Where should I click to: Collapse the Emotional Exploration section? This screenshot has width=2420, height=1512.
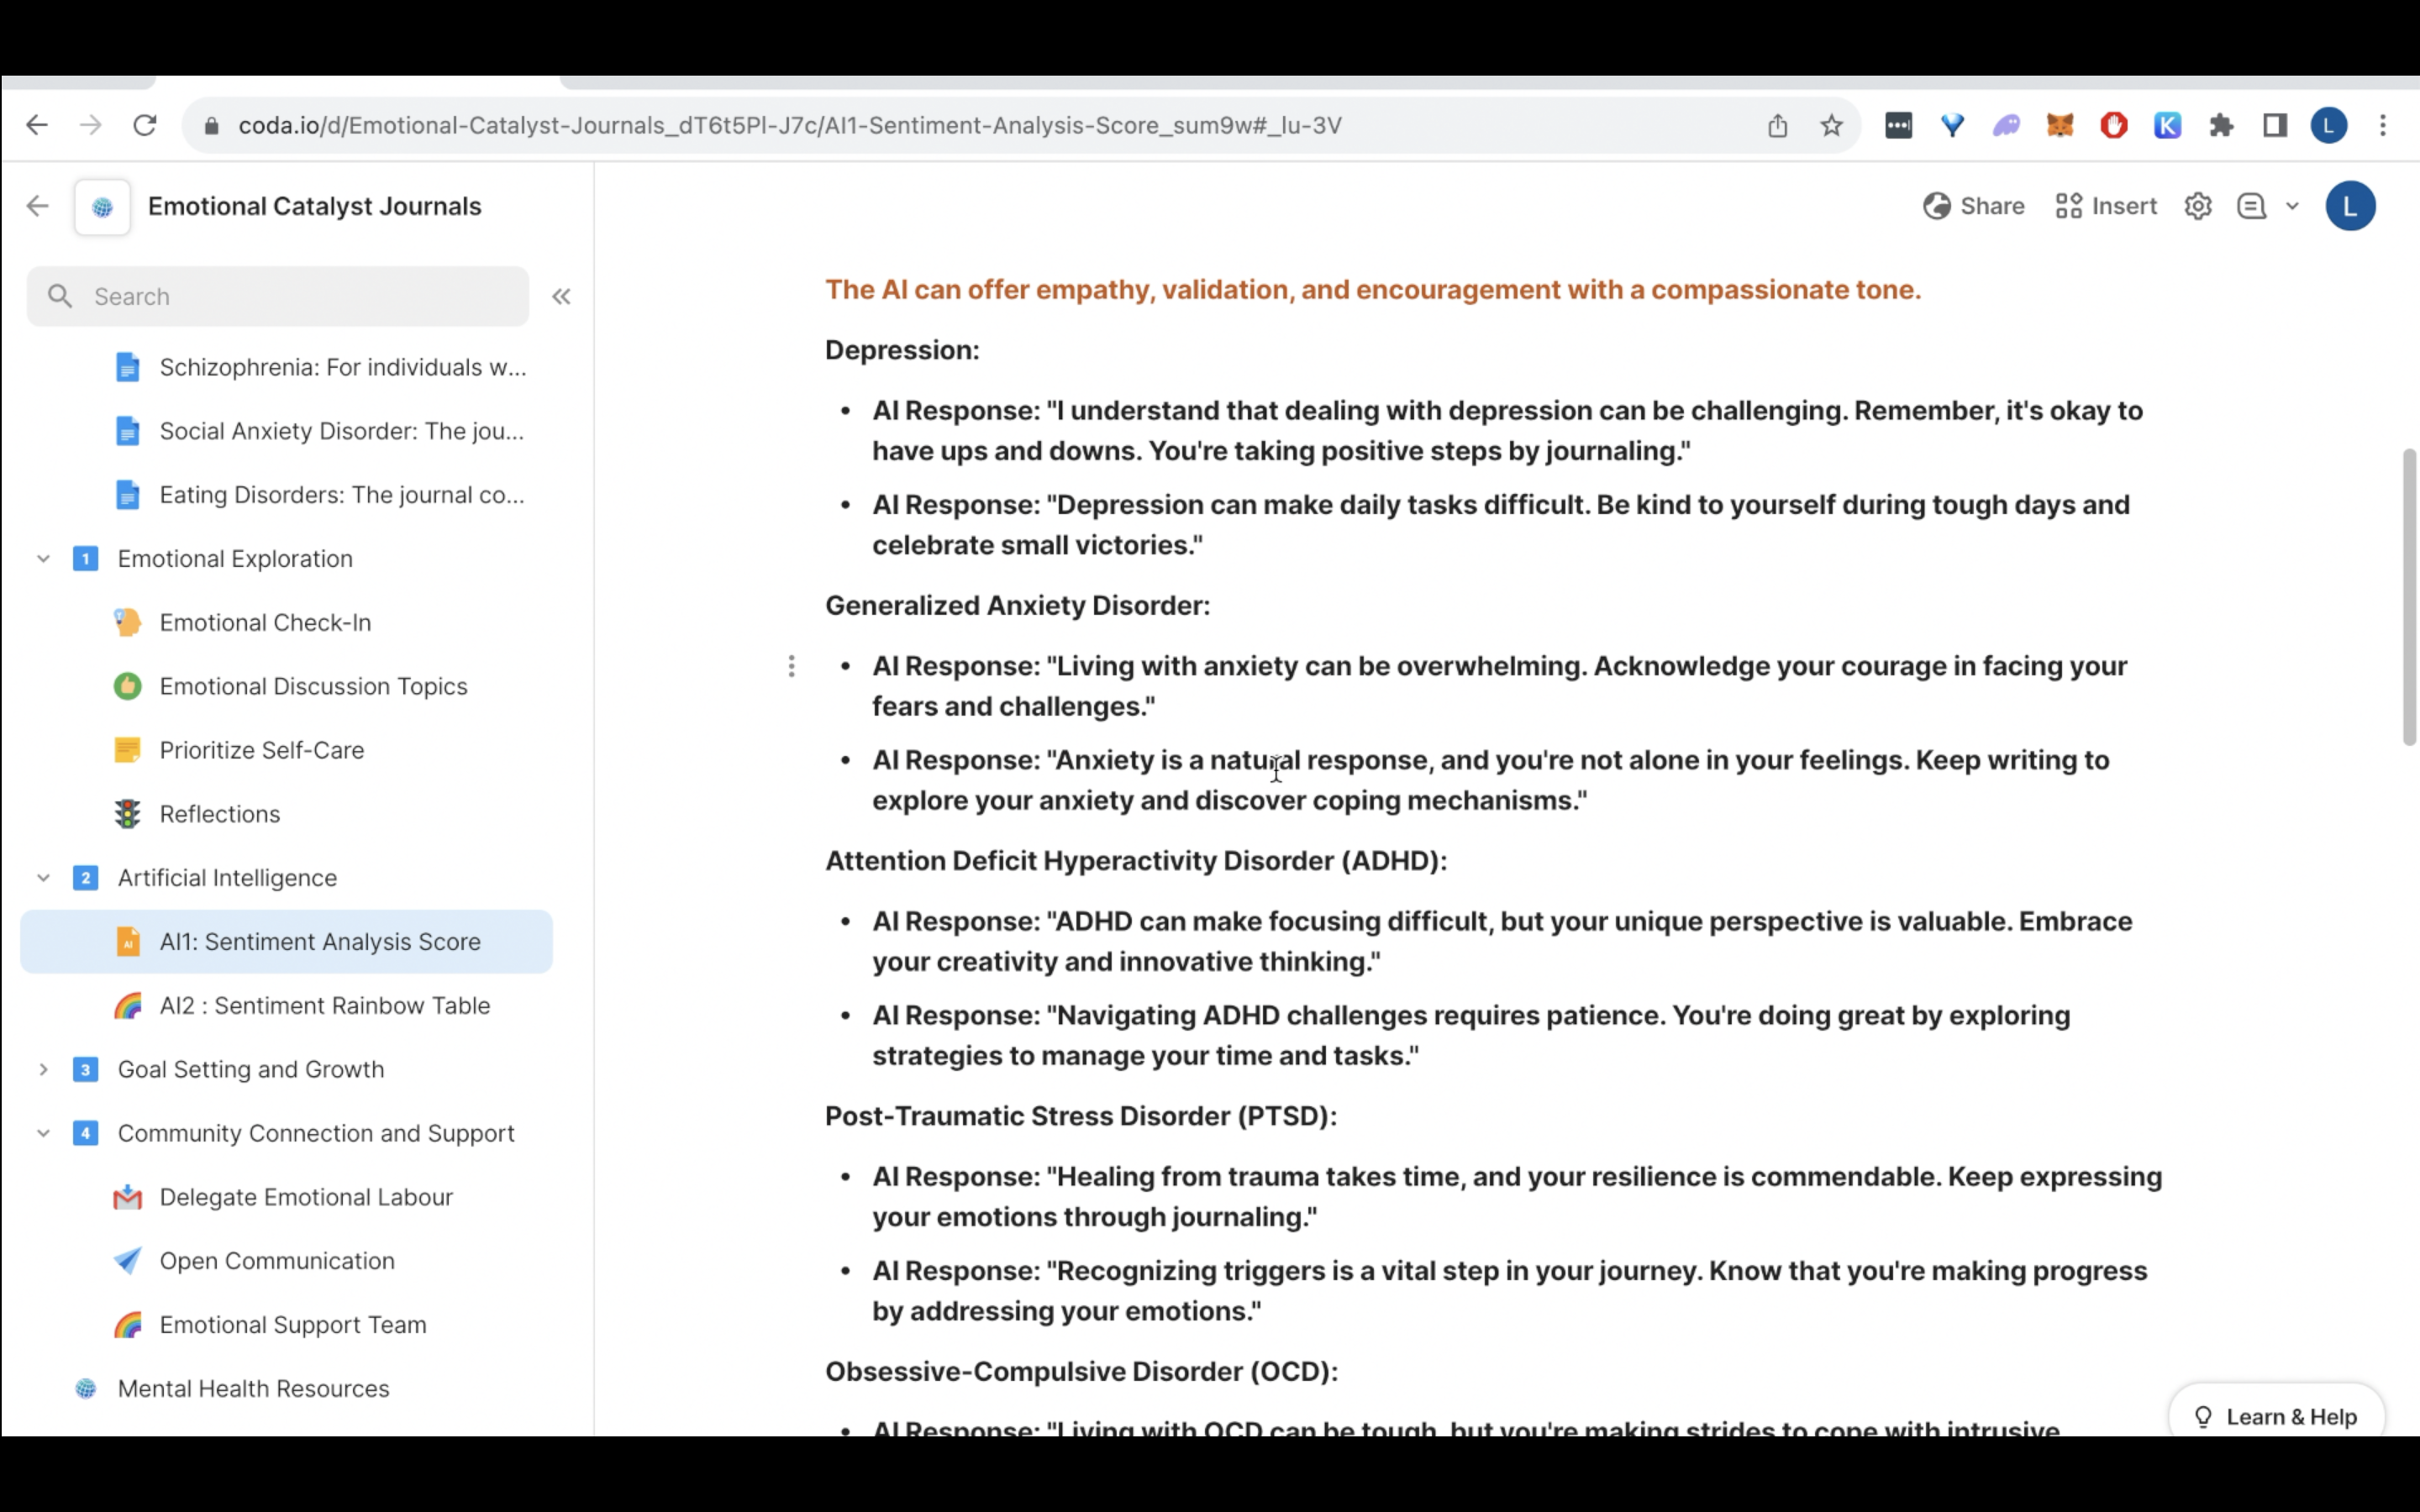(x=43, y=559)
